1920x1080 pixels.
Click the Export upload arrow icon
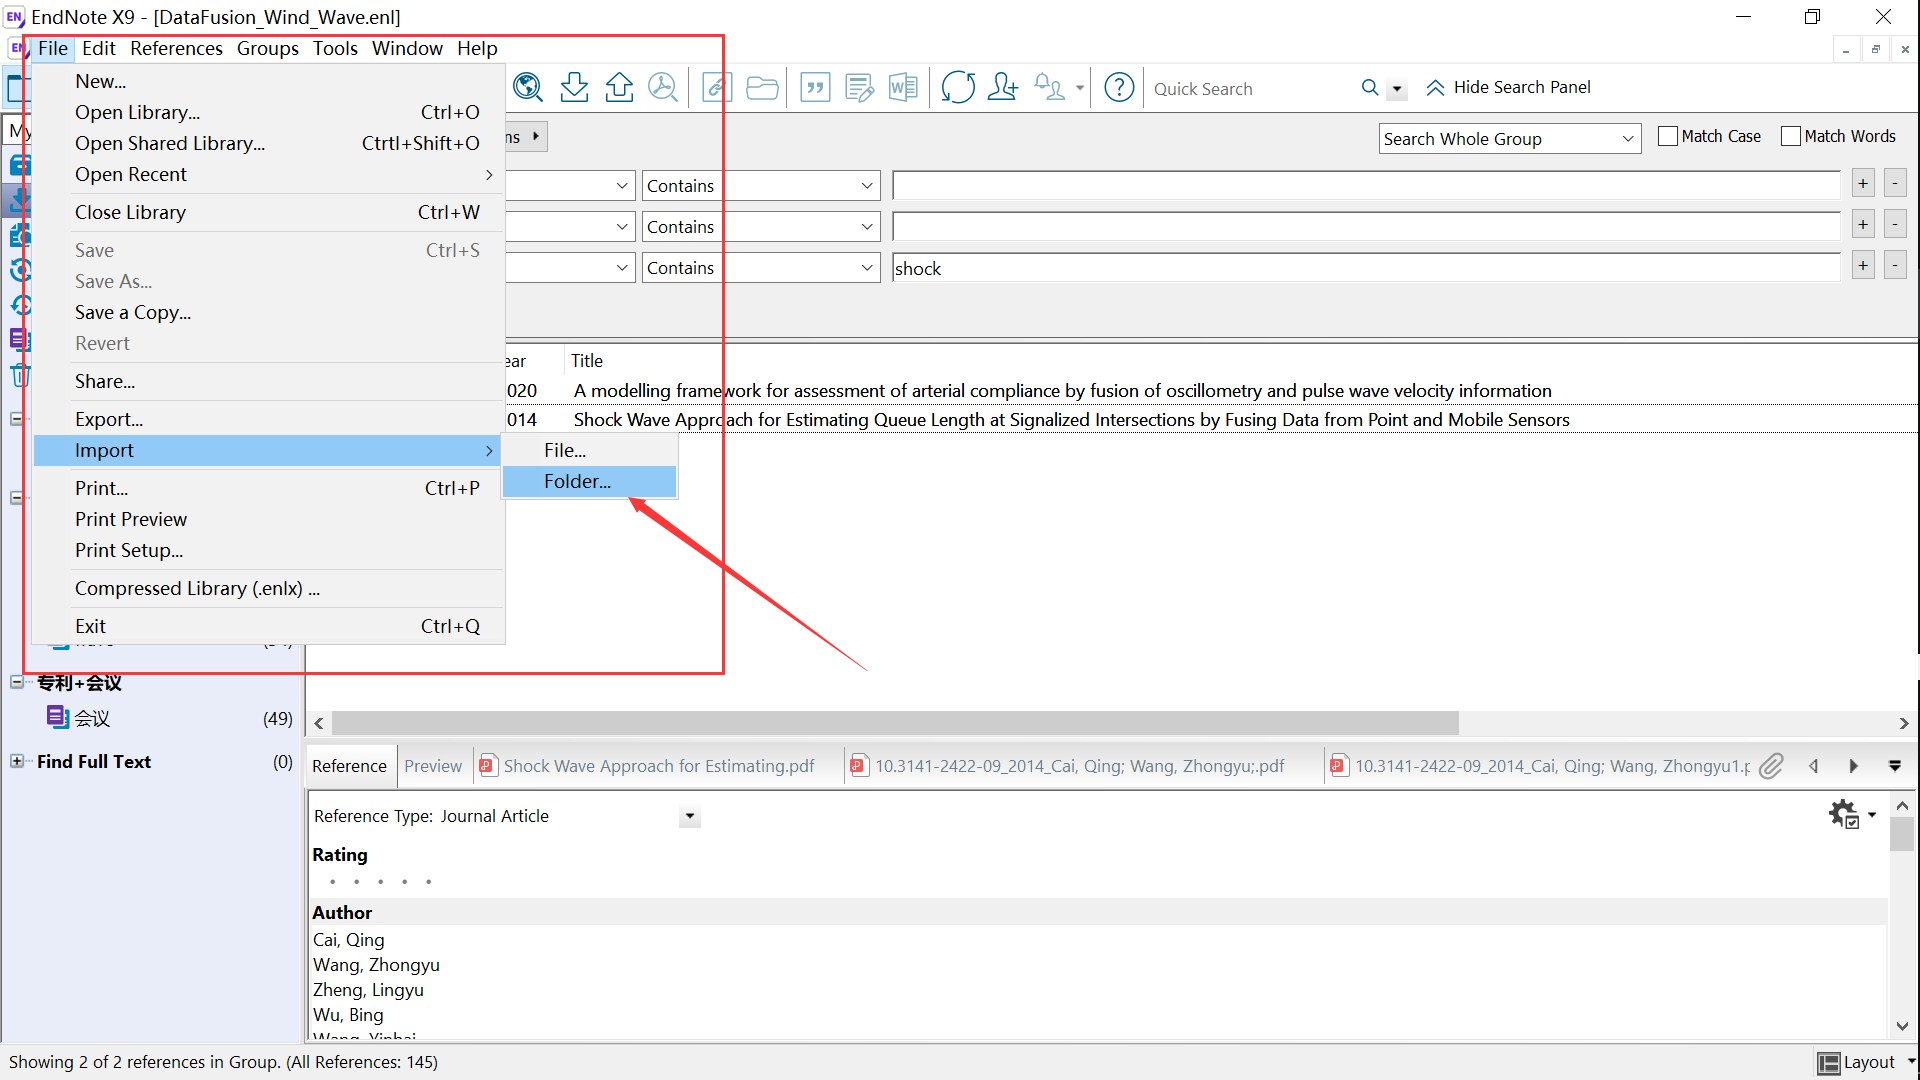[x=619, y=88]
